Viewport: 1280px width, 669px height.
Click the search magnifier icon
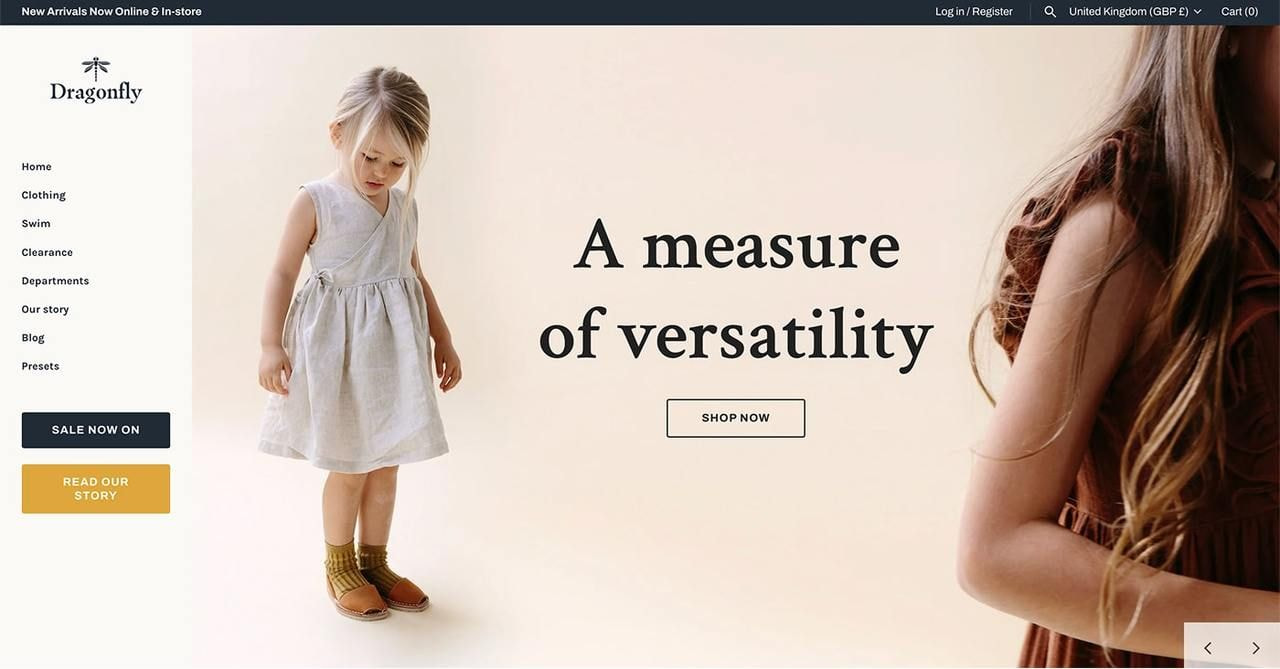coord(1050,12)
